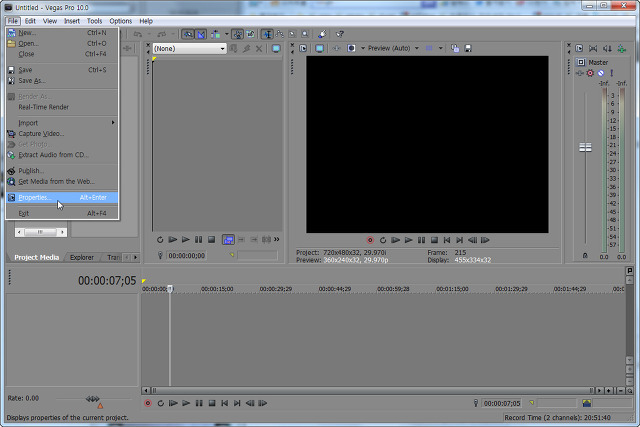This screenshot has height=427, width=640.
Task: Select Get Media from the Web
Action: click(62, 181)
